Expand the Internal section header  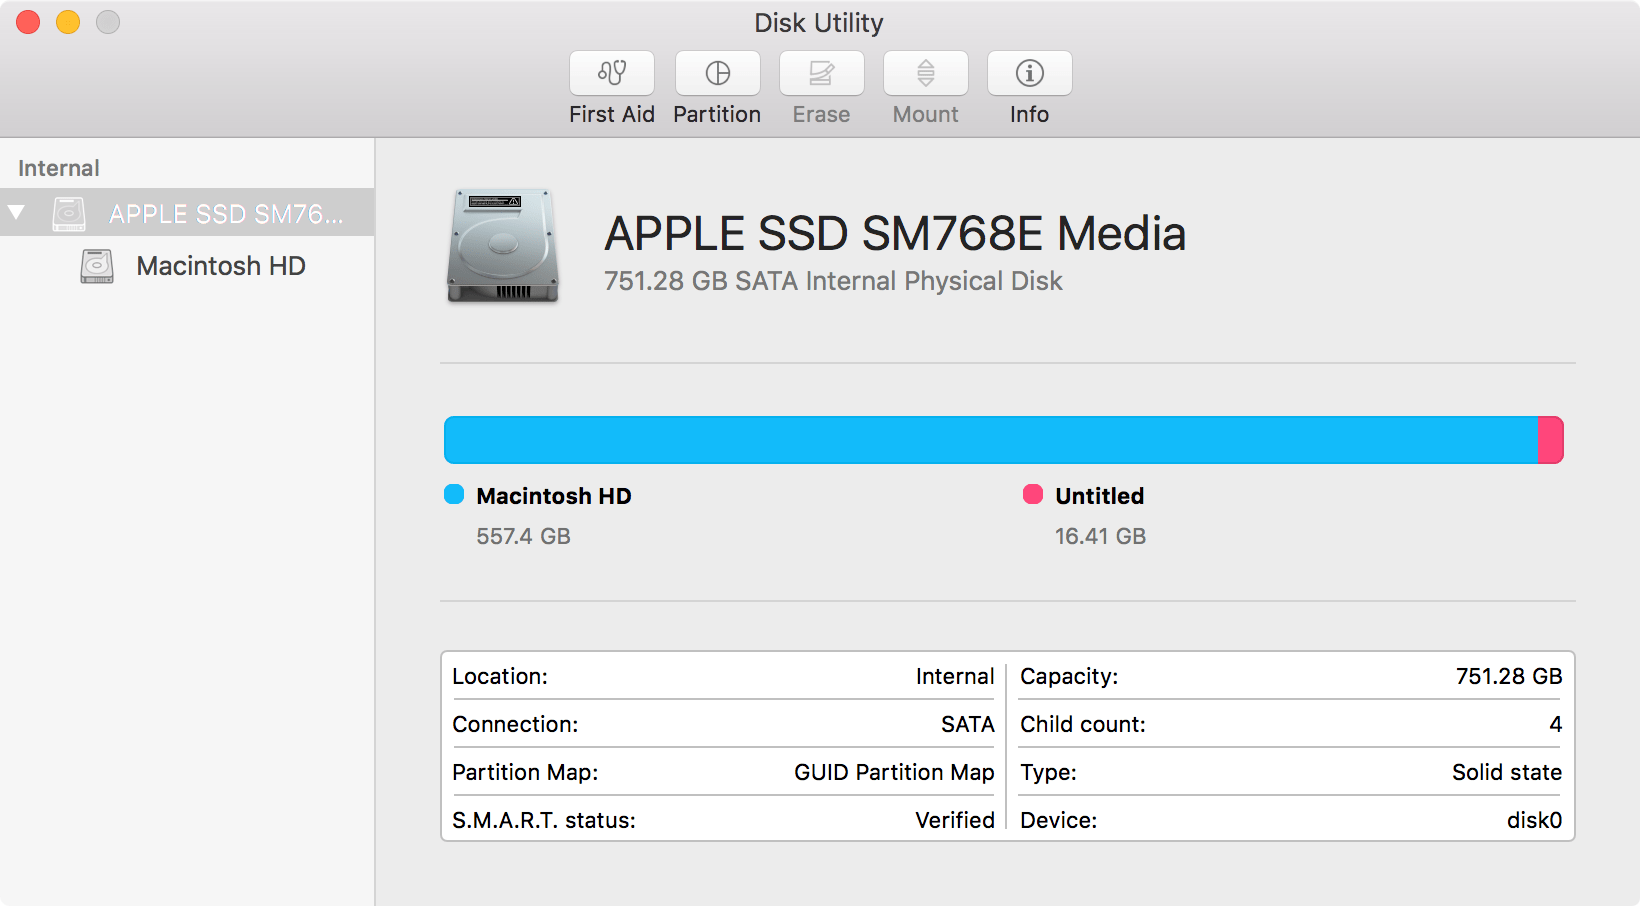(x=57, y=167)
